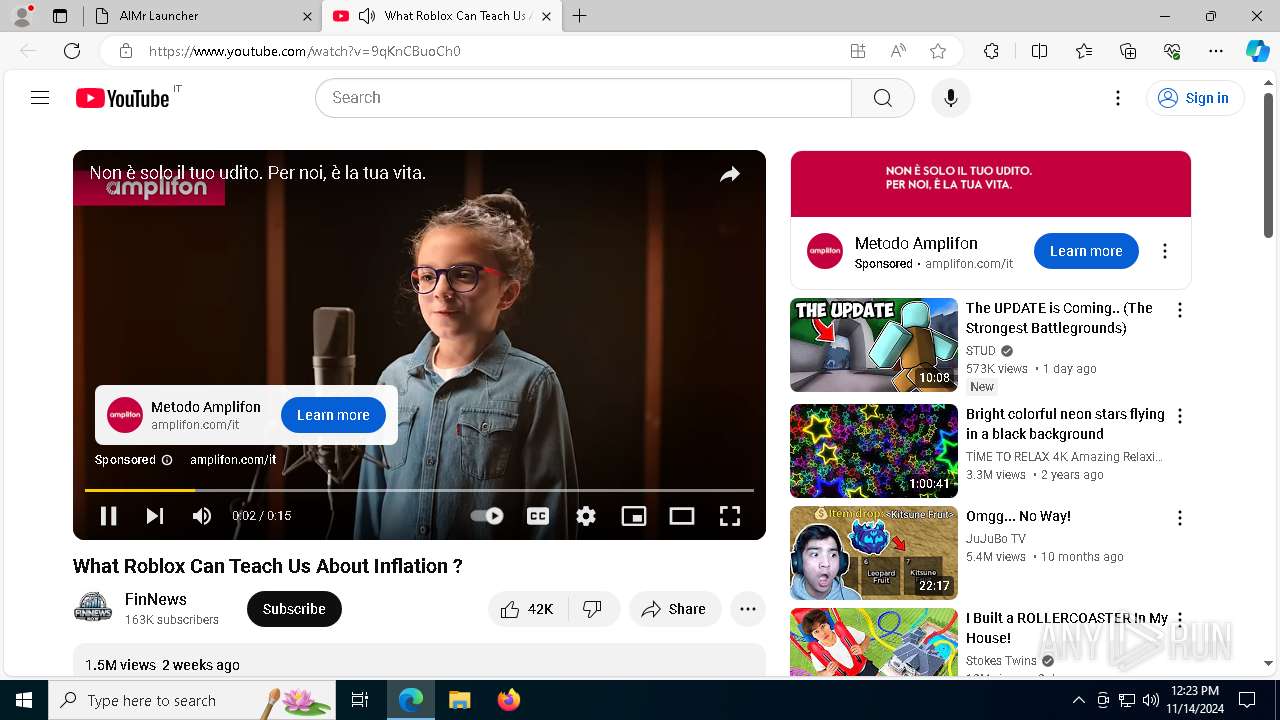This screenshot has height=720, width=1280.
Task: Open Copilot sidebar icon
Action: (x=1257, y=51)
